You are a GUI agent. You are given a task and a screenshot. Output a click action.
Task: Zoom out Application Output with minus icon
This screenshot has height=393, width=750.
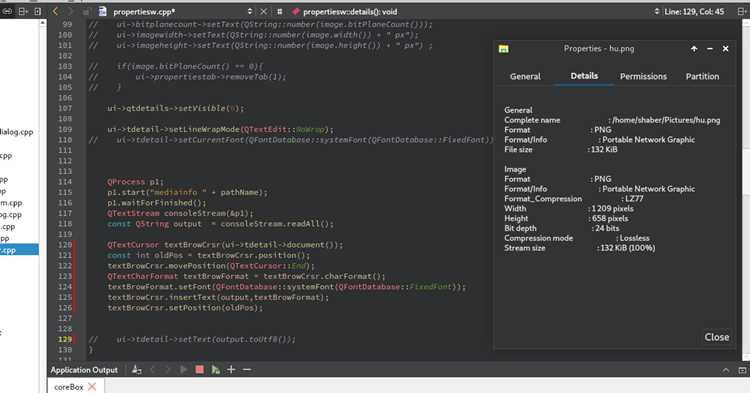247,370
